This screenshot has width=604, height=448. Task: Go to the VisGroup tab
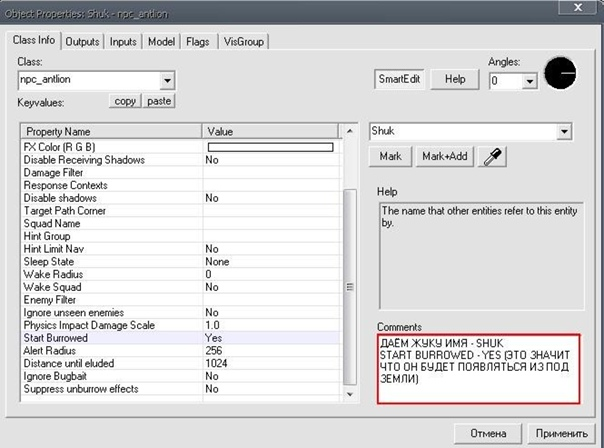(244, 42)
